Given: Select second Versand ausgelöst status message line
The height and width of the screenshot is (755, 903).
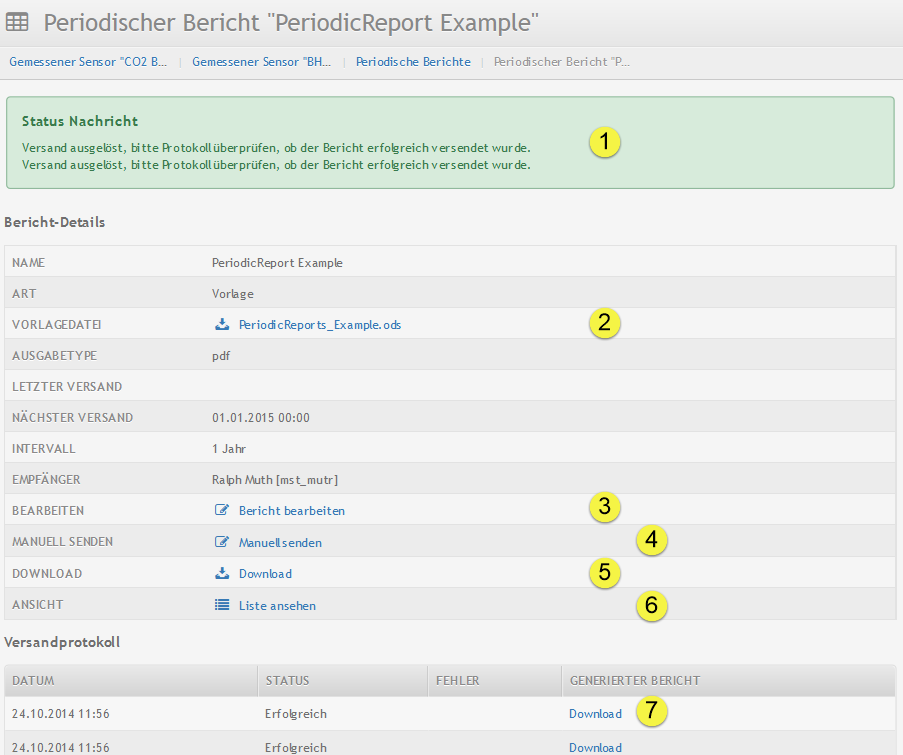Looking at the screenshot, I should click(x=276, y=165).
